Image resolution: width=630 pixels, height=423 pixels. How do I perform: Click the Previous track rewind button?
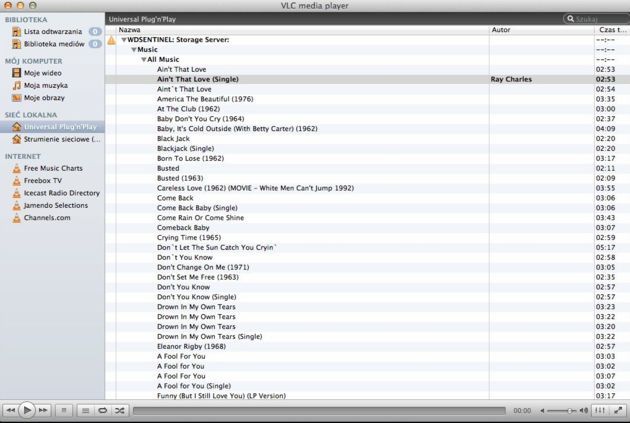tap(10, 410)
